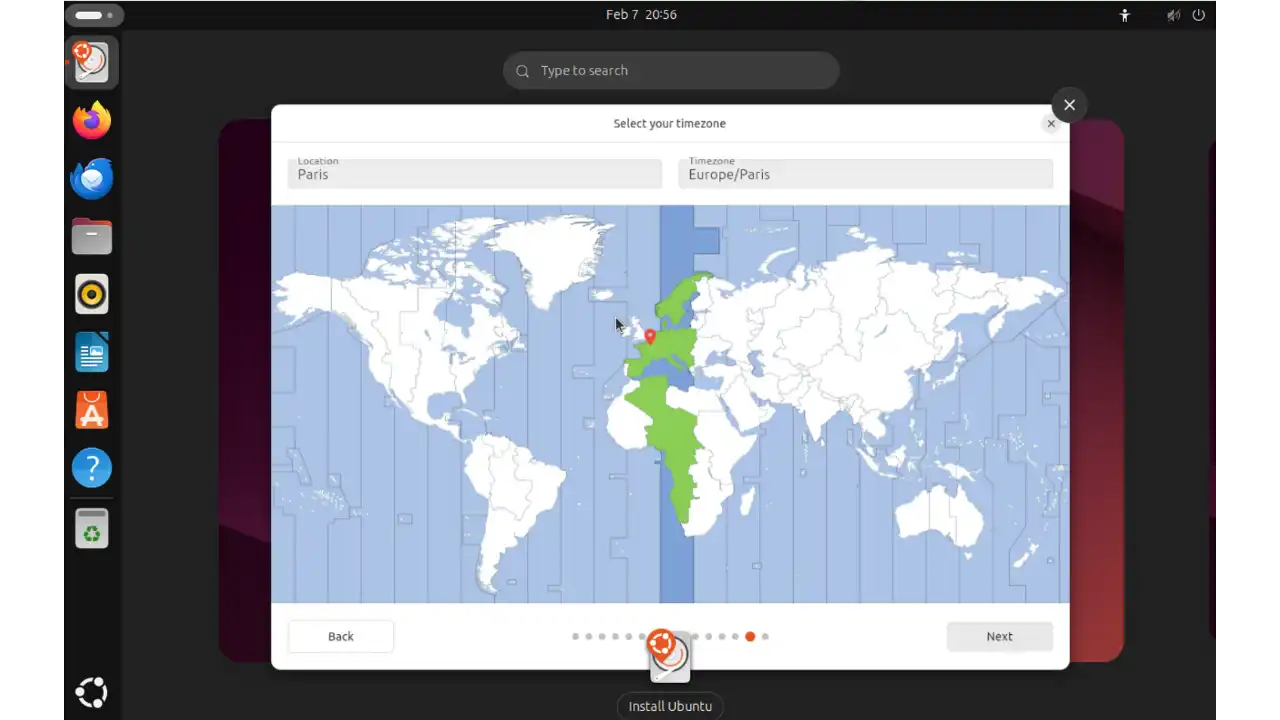Viewport: 1280px width, 720px height.
Task: Open the Ubuntu App Center icon
Action: click(92, 410)
